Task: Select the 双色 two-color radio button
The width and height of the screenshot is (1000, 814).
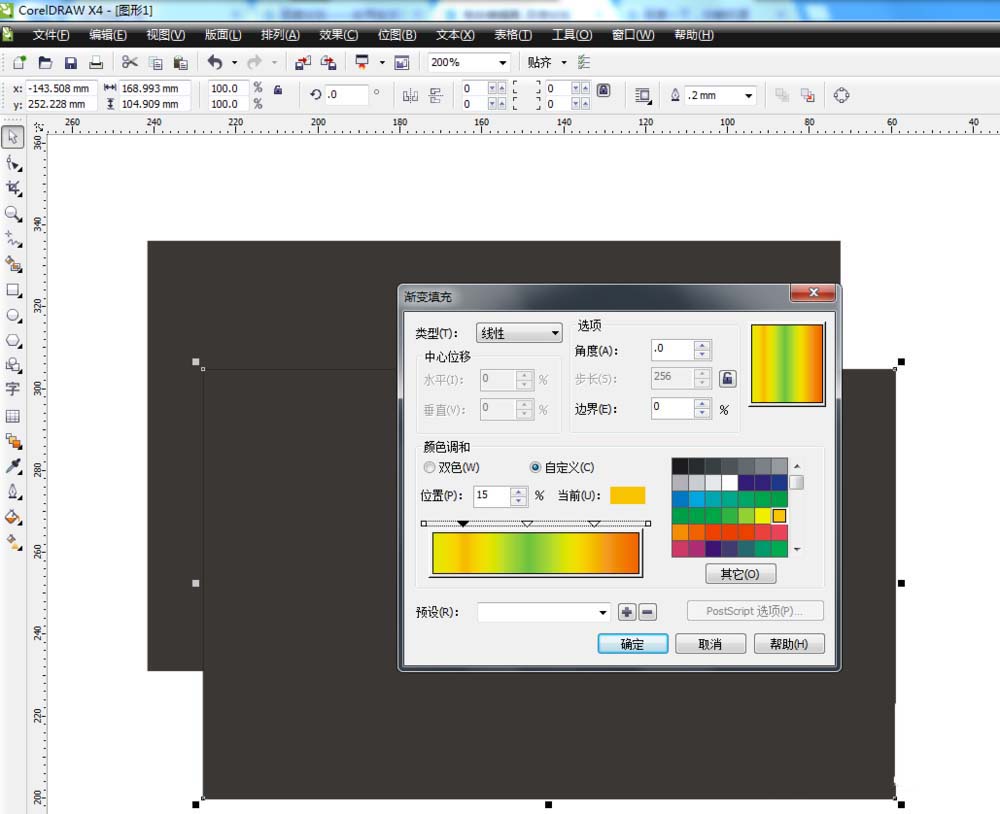Action: pyautogui.click(x=430, y=467)
